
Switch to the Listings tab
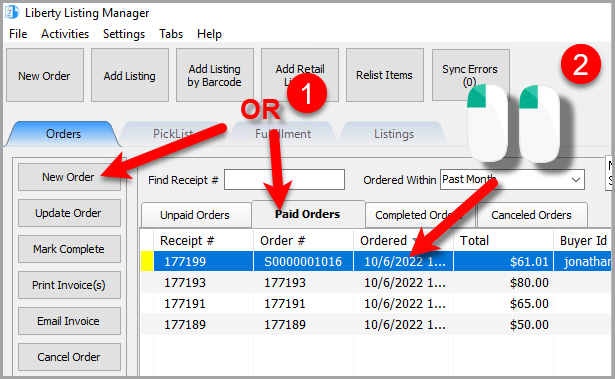pos(394,134)
